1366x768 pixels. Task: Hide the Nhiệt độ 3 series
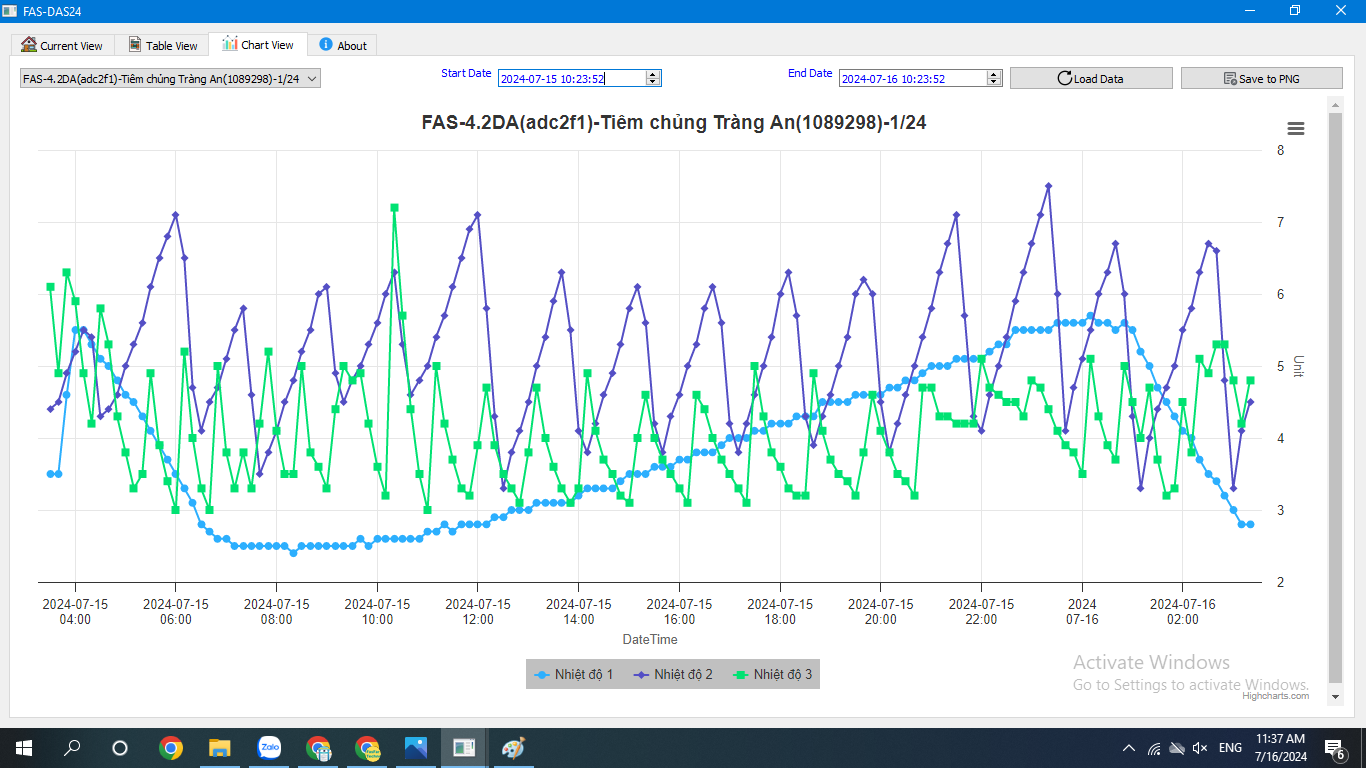773,675
